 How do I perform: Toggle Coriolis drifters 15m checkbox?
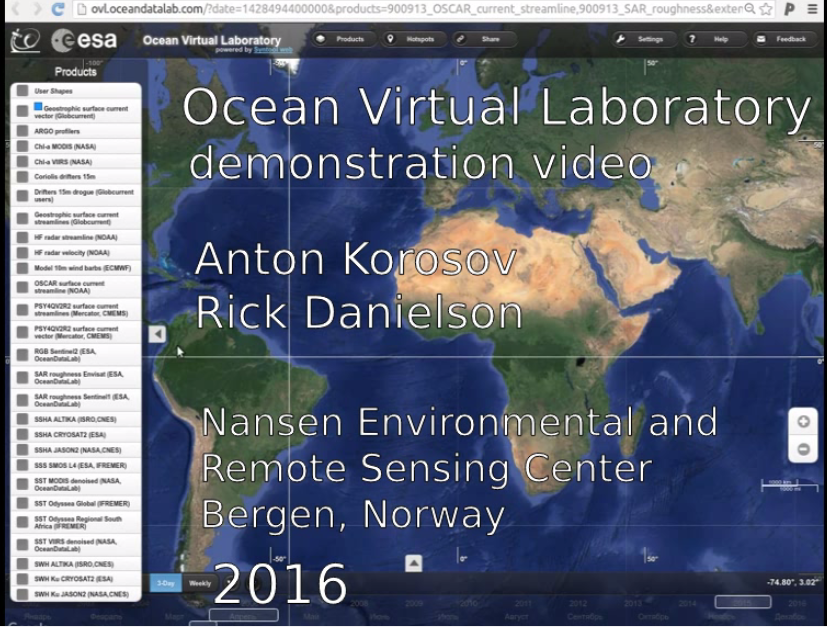coord(22,177)
